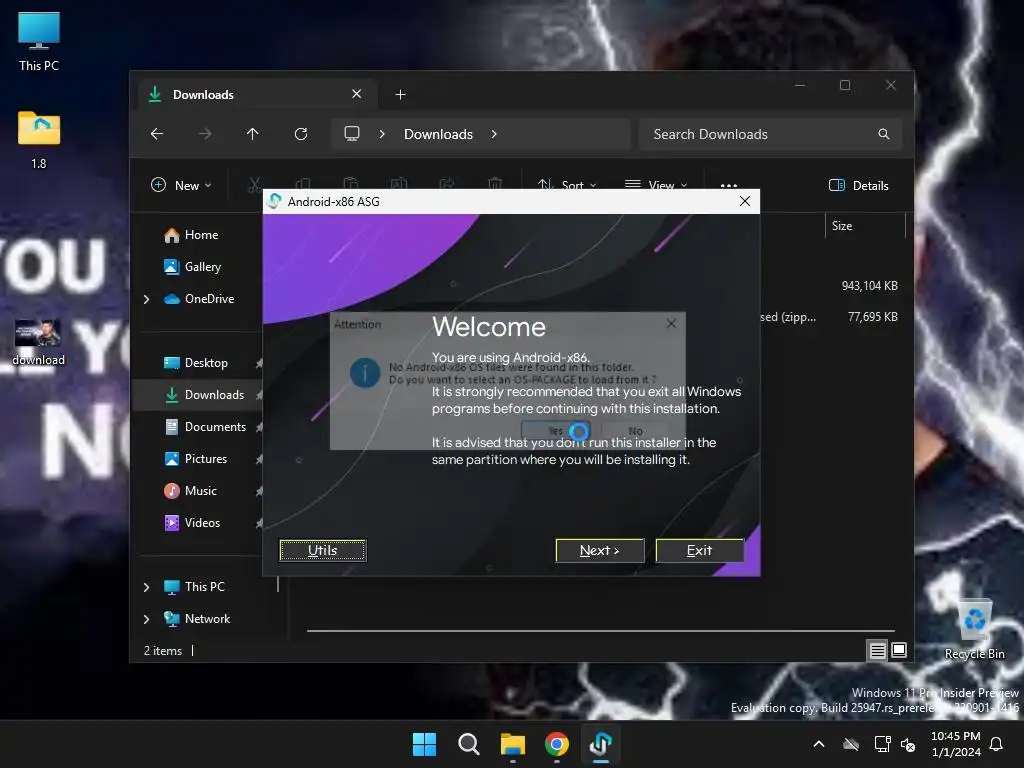
Task: Click Yes in the Attention dialog
Action: coord(556,431)
